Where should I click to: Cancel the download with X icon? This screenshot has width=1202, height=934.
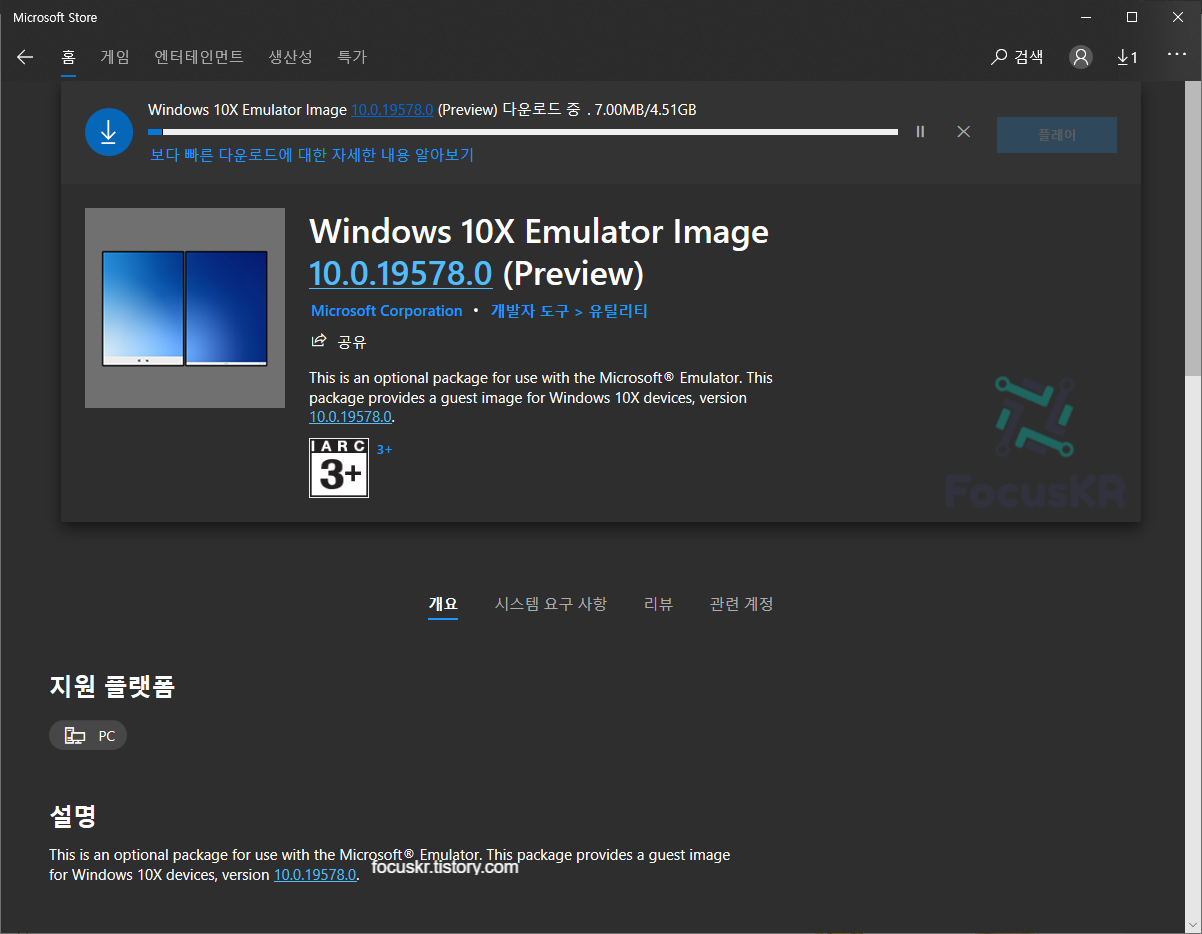click(963, 131)
